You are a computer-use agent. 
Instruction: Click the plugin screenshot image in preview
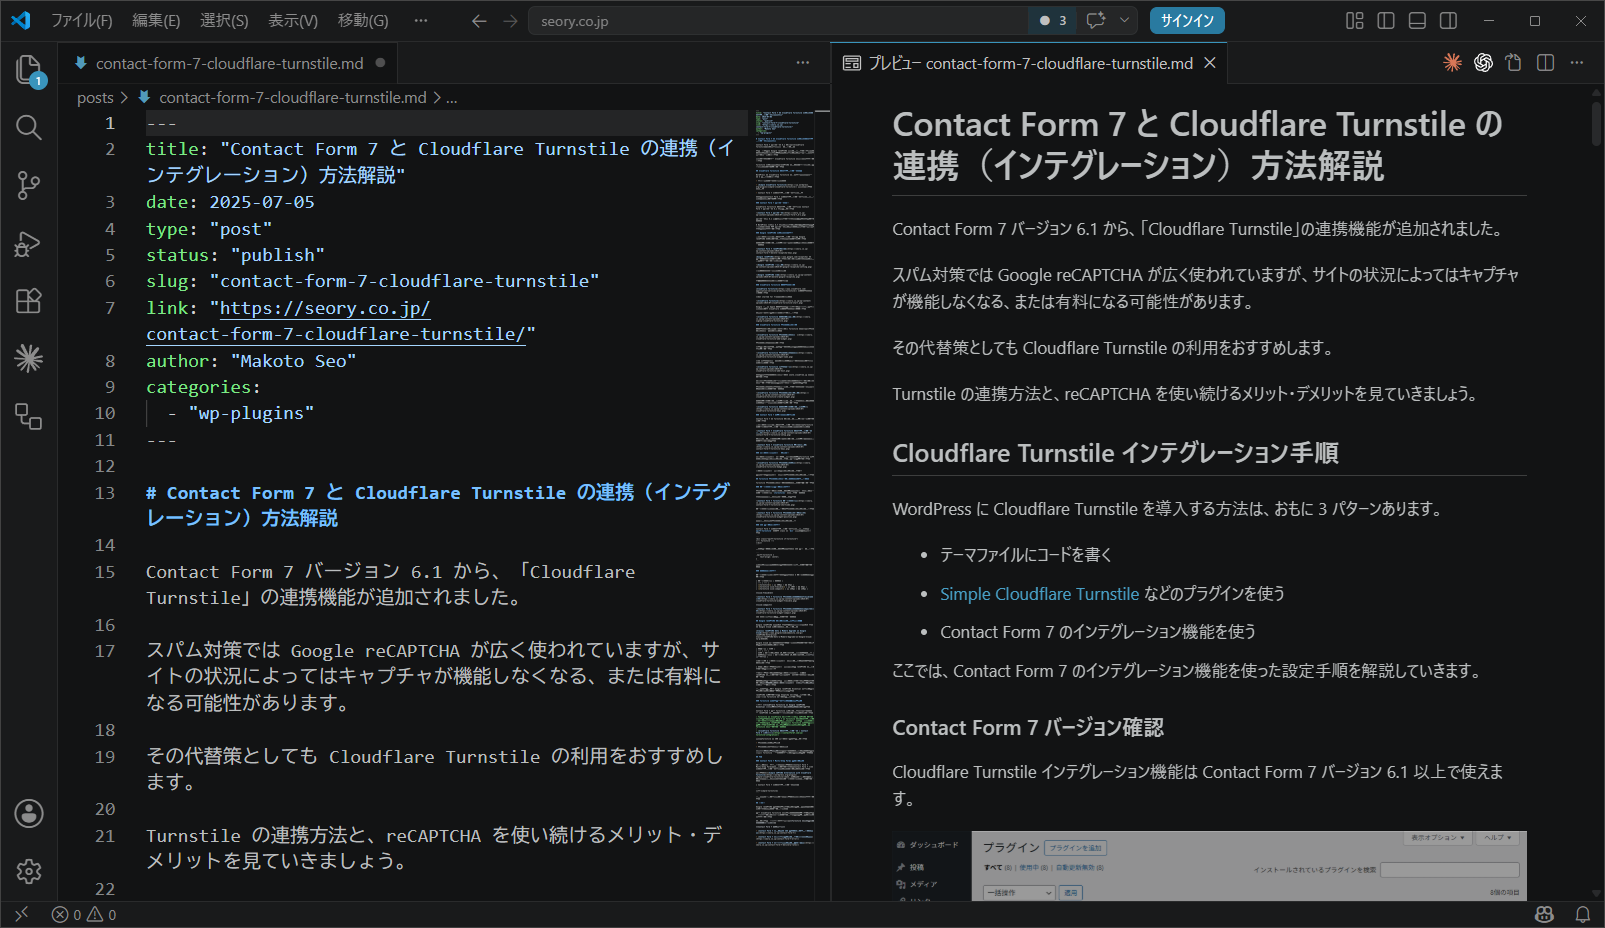pyautogui.click(x=1209, y=866)
